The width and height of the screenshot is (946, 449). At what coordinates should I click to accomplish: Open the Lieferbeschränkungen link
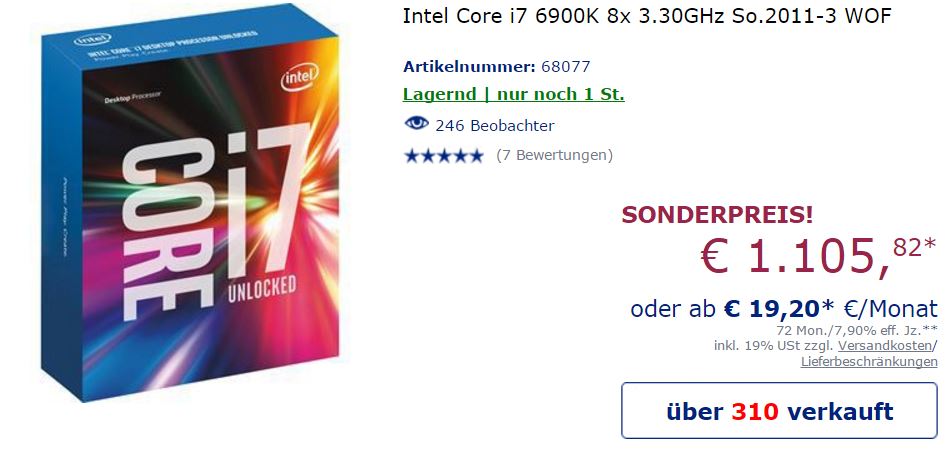pos(869,361)
